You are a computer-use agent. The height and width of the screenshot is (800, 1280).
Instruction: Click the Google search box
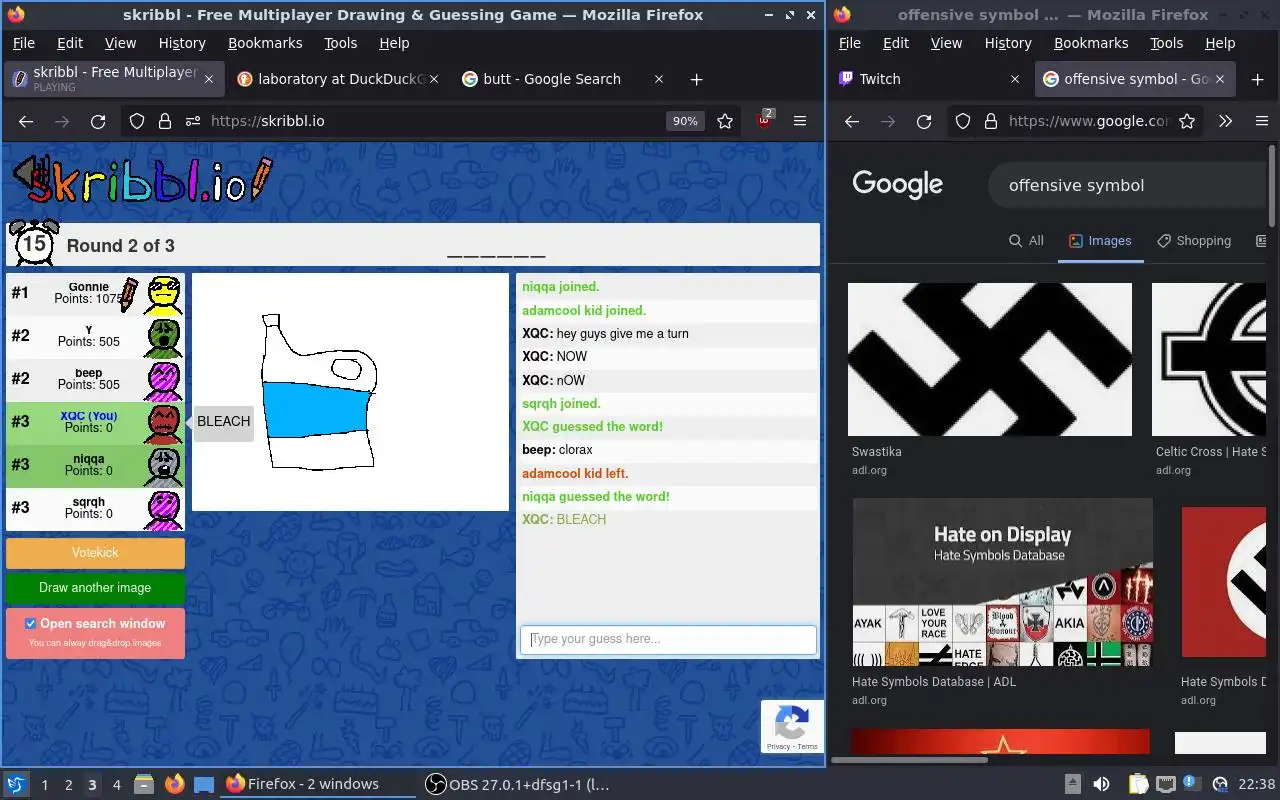pyautogui.click(x=1128, y=185)
